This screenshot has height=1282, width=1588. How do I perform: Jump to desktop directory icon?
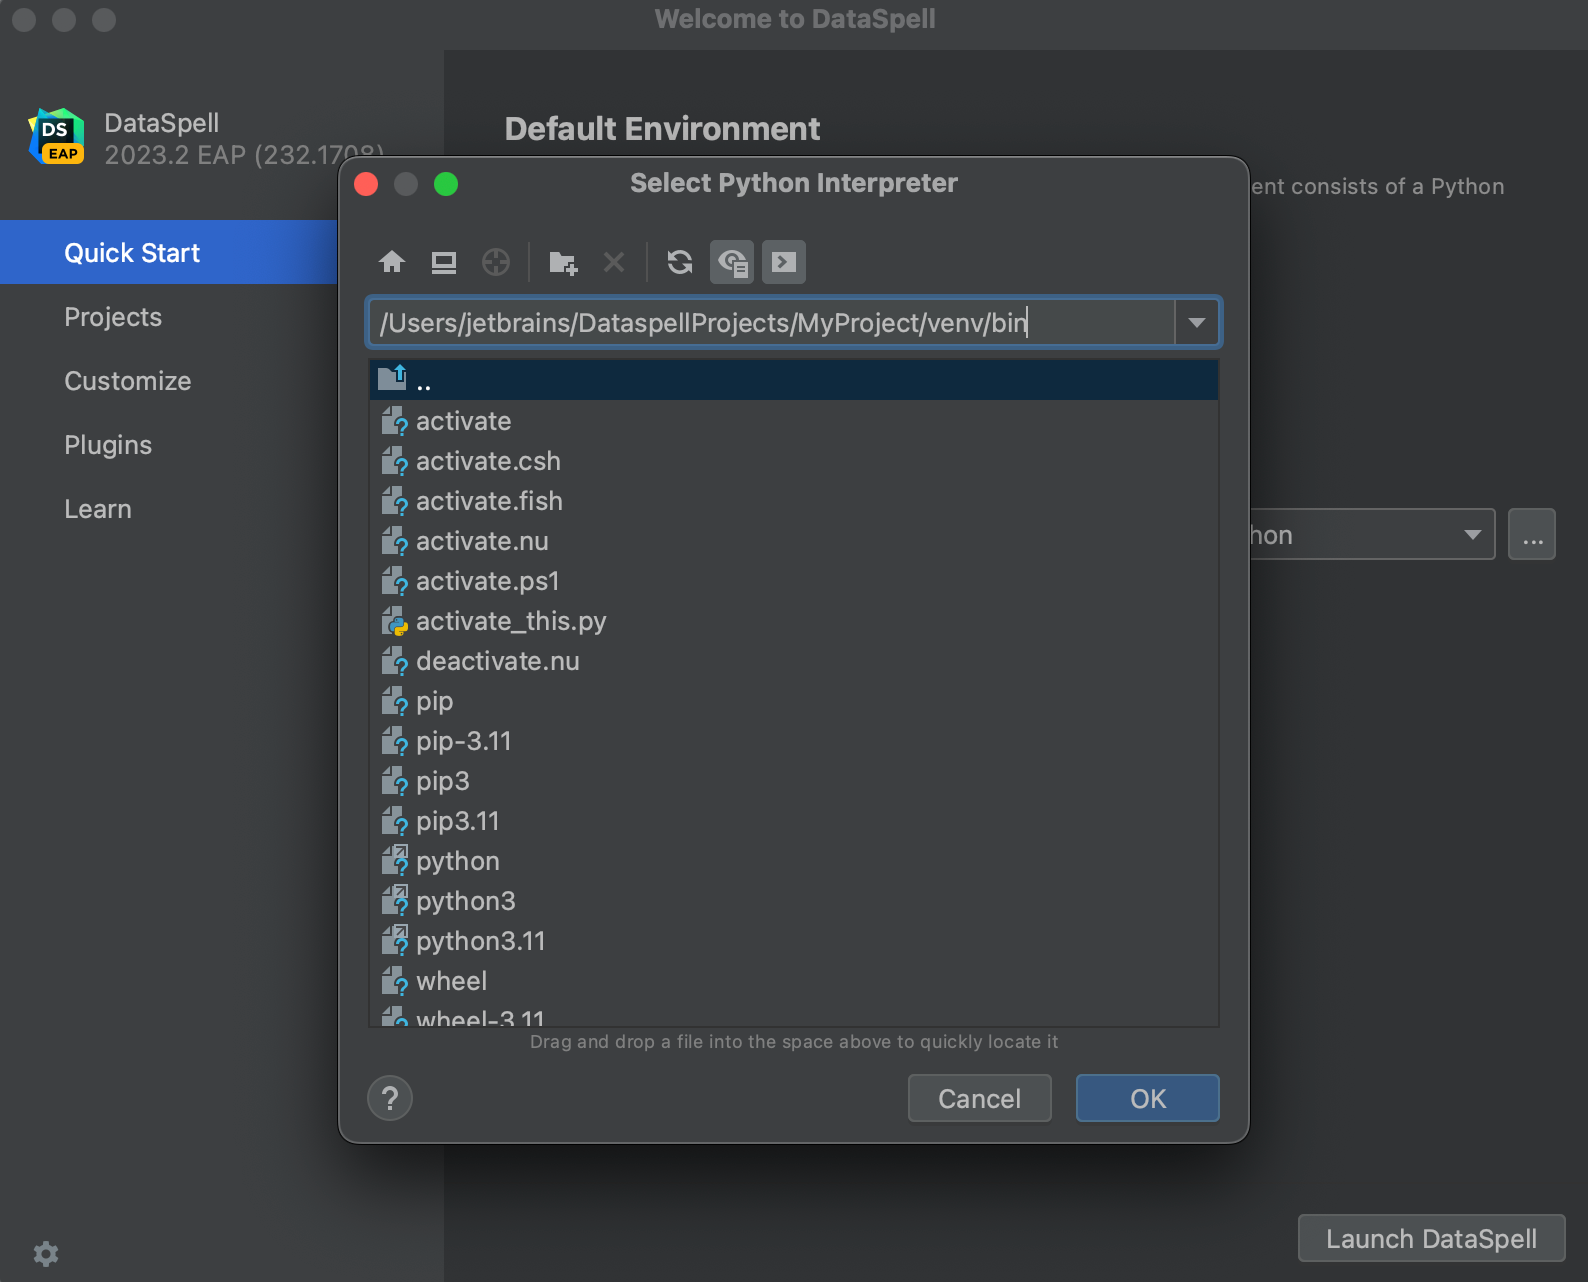(444, 262)
